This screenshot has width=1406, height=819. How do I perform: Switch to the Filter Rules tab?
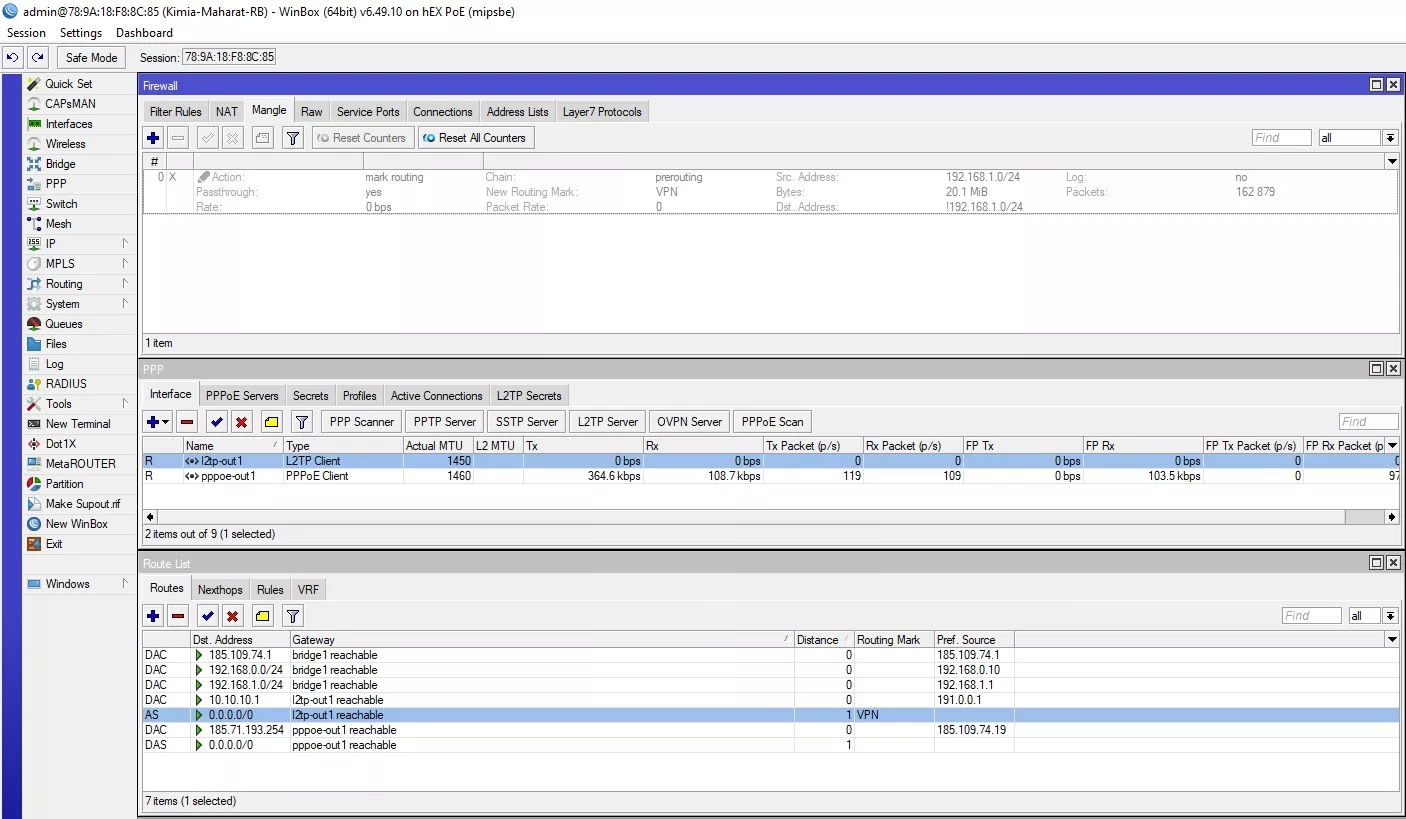pos(175,112)
